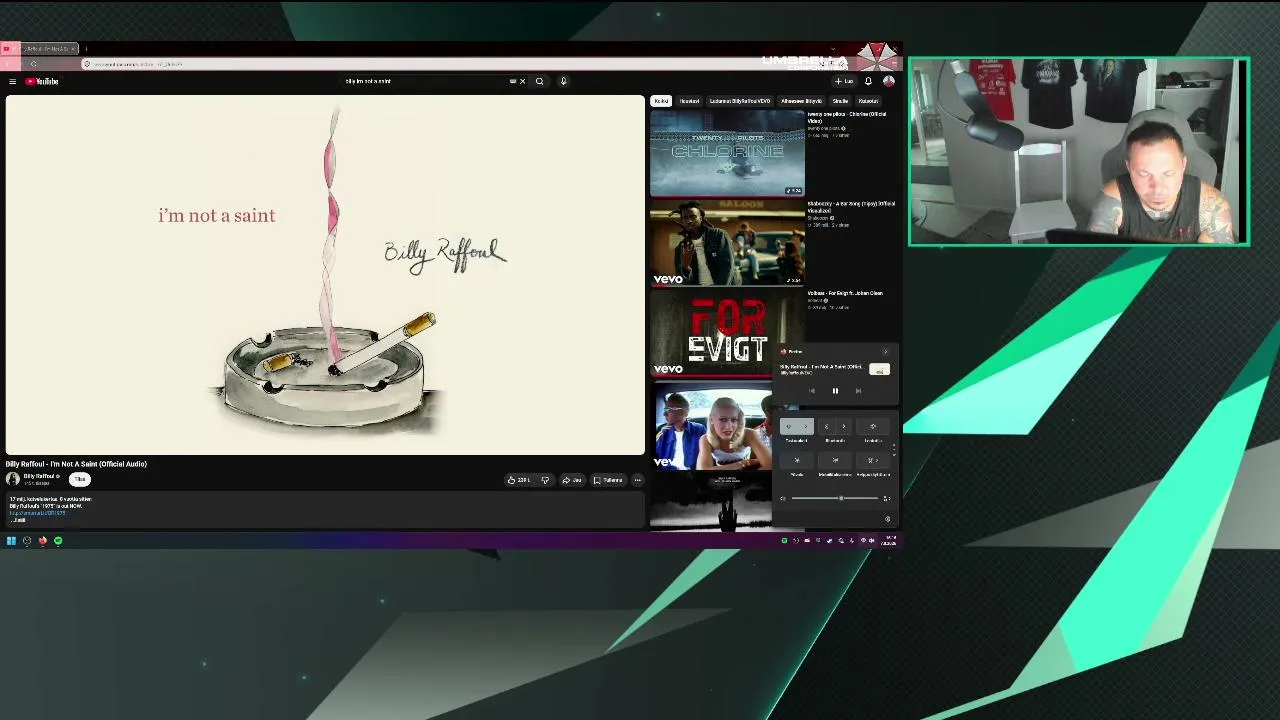Open Firefox from the taskbar
The width and height of the screenshot is (1280, 720).
[x=42, y=541]
